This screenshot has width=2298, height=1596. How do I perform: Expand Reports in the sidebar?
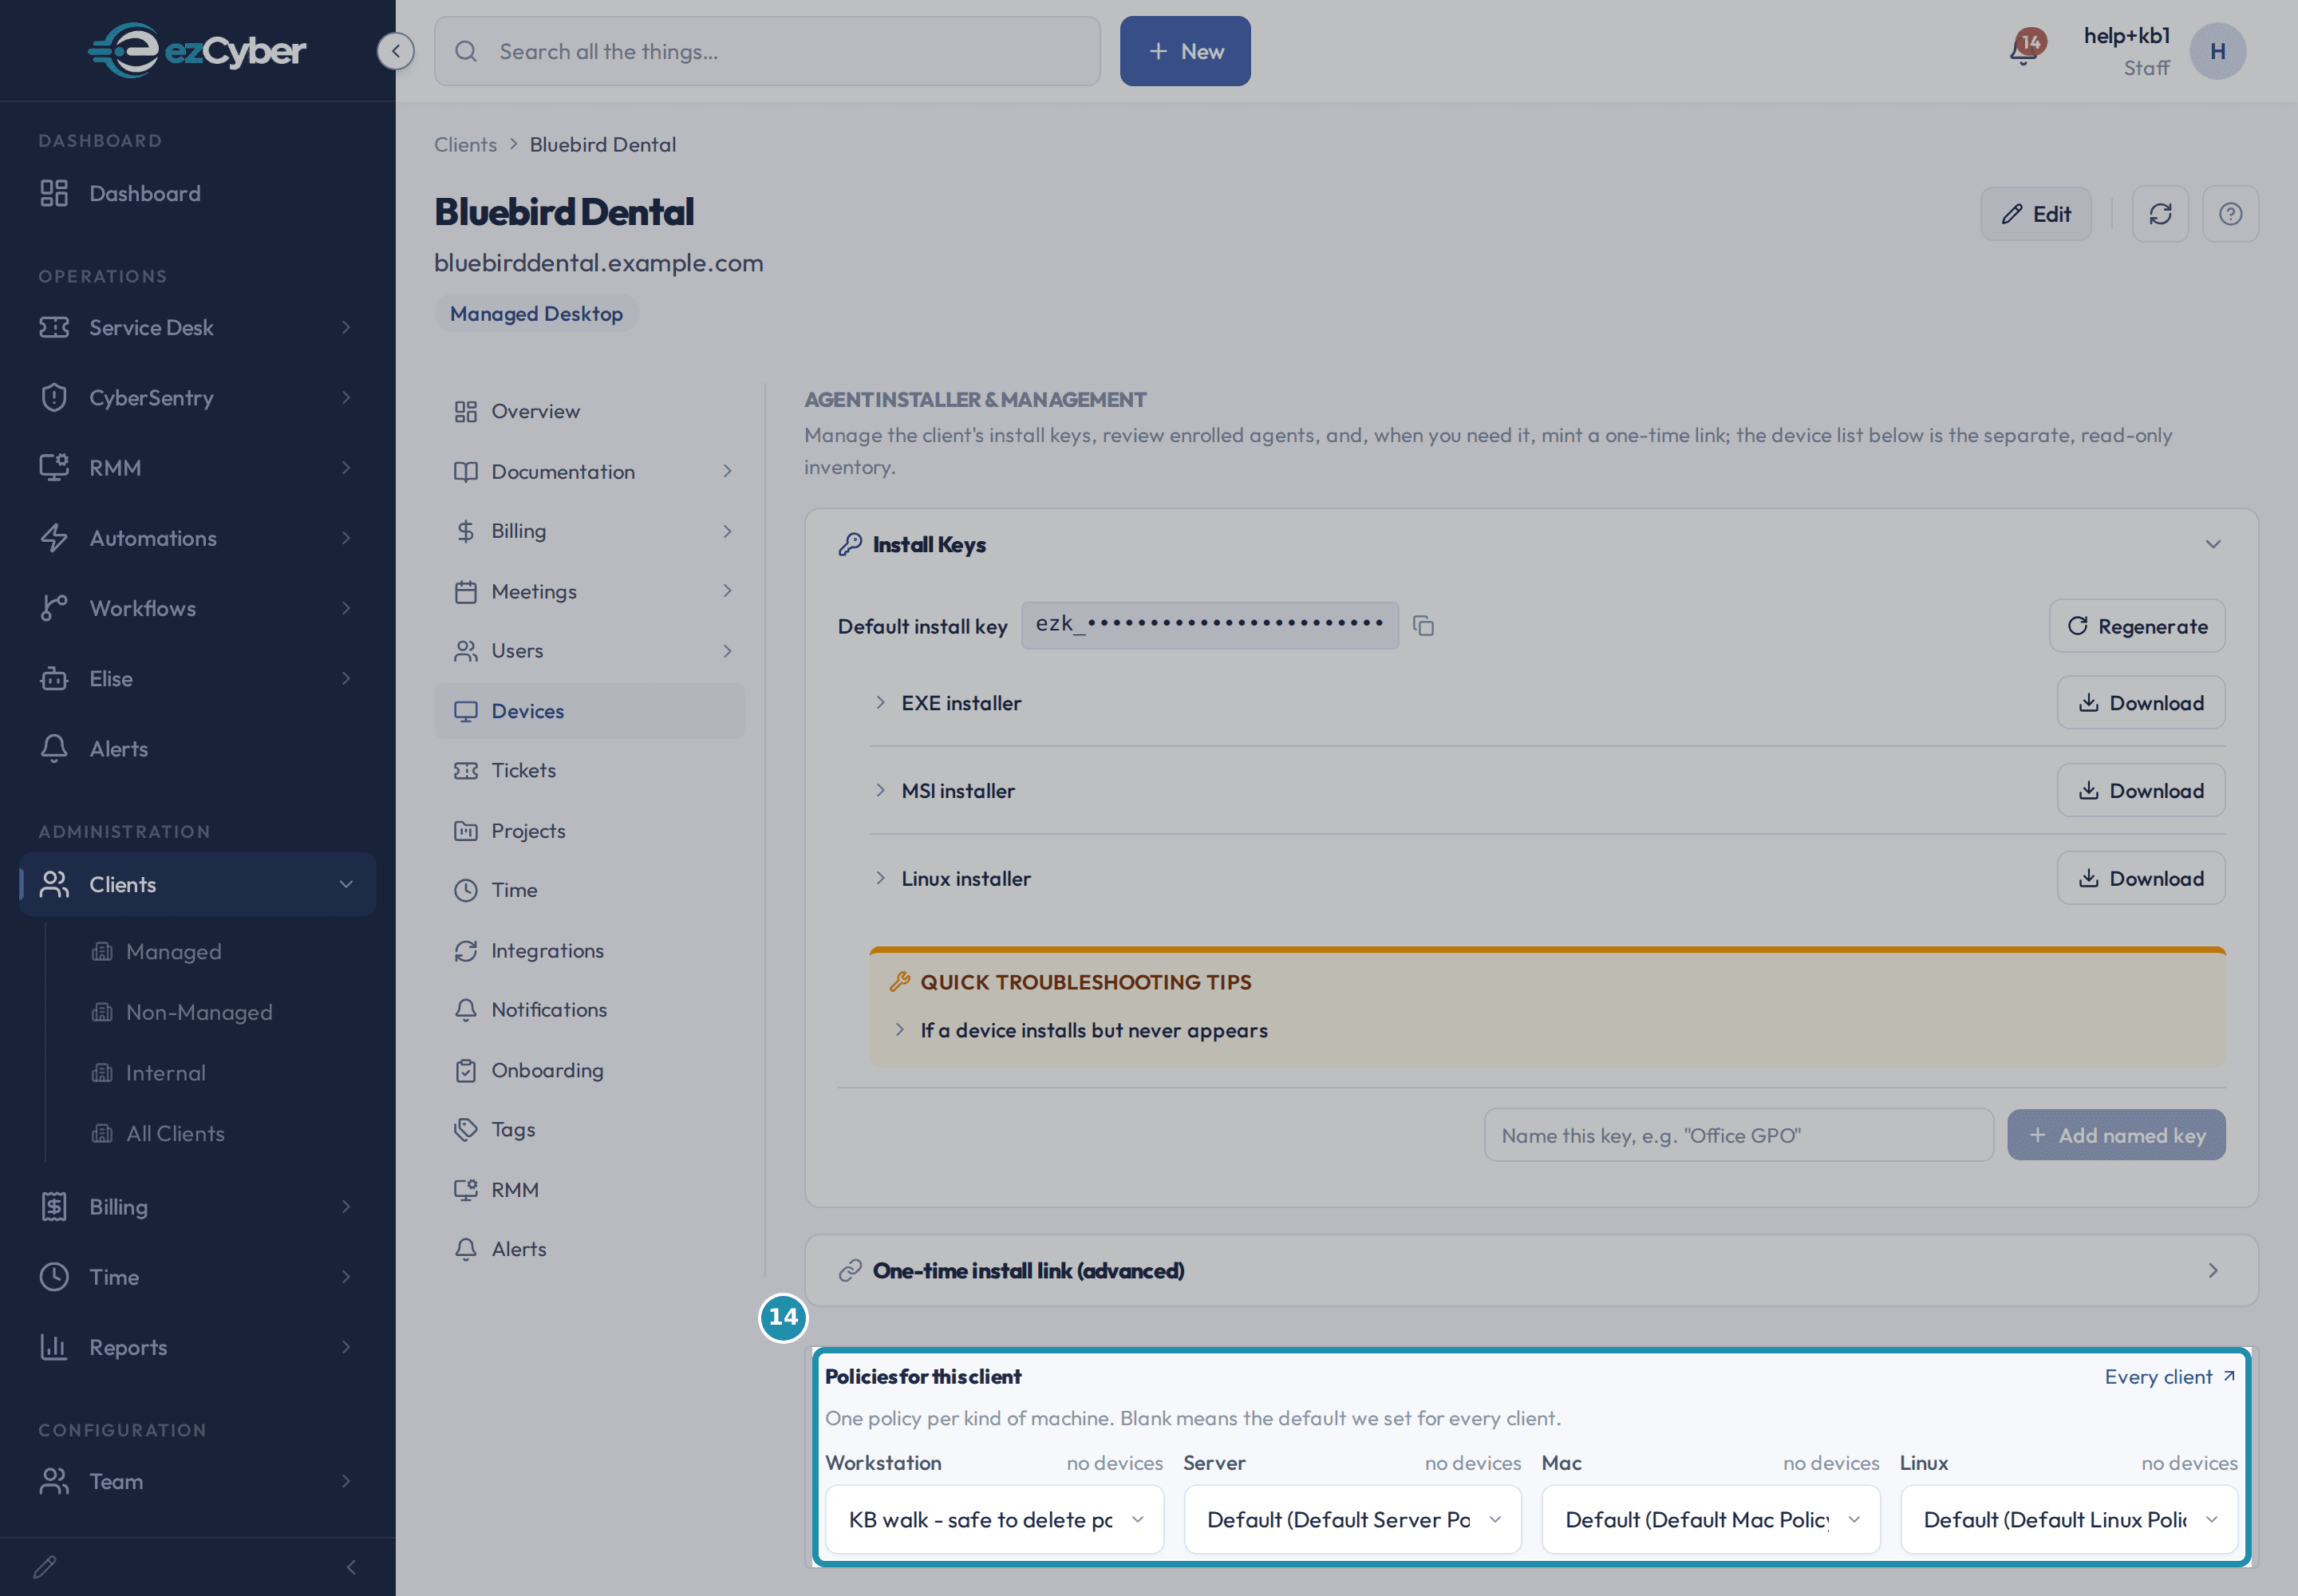pos(197,1346)
